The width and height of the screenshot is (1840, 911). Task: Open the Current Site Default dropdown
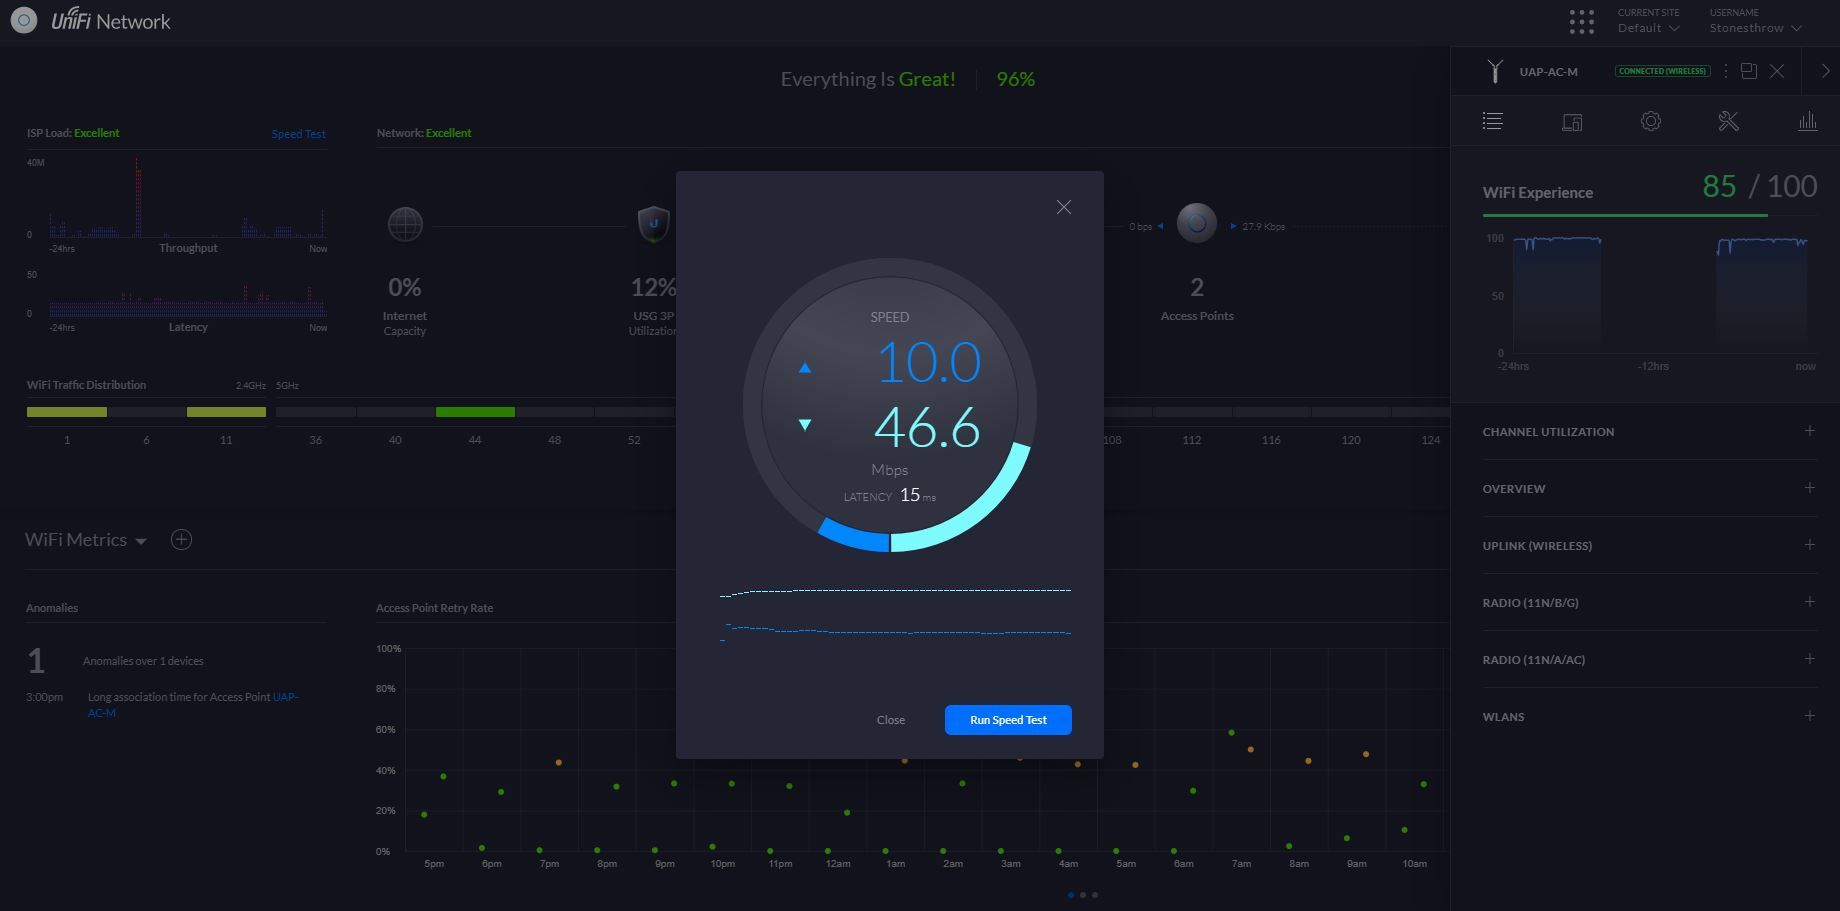[1648, 28]
